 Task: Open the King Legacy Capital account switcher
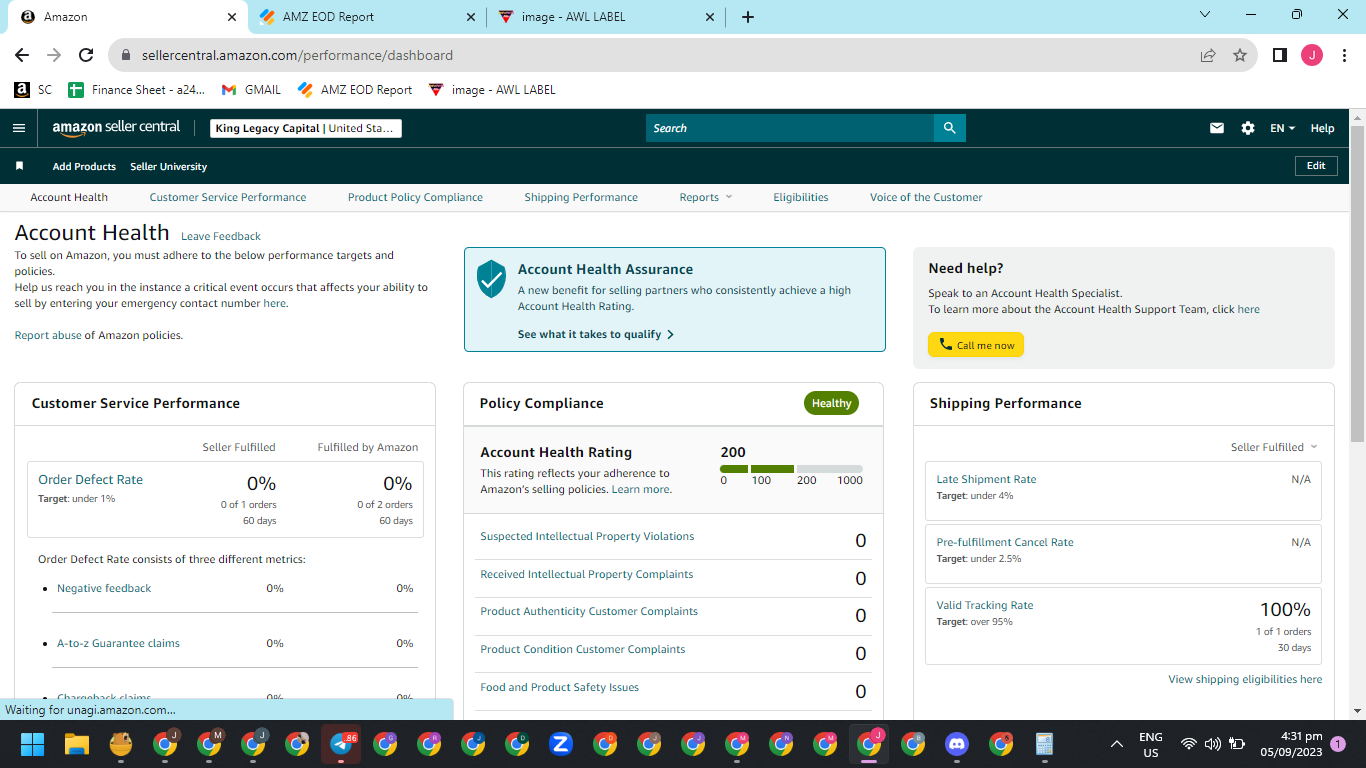pyautogui.click(x=306, y=128)
